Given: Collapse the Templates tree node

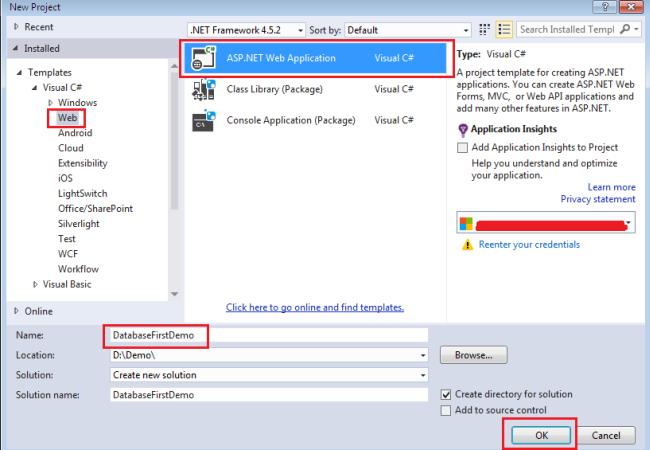Looking at the screenshot, I should coord(19,73).
